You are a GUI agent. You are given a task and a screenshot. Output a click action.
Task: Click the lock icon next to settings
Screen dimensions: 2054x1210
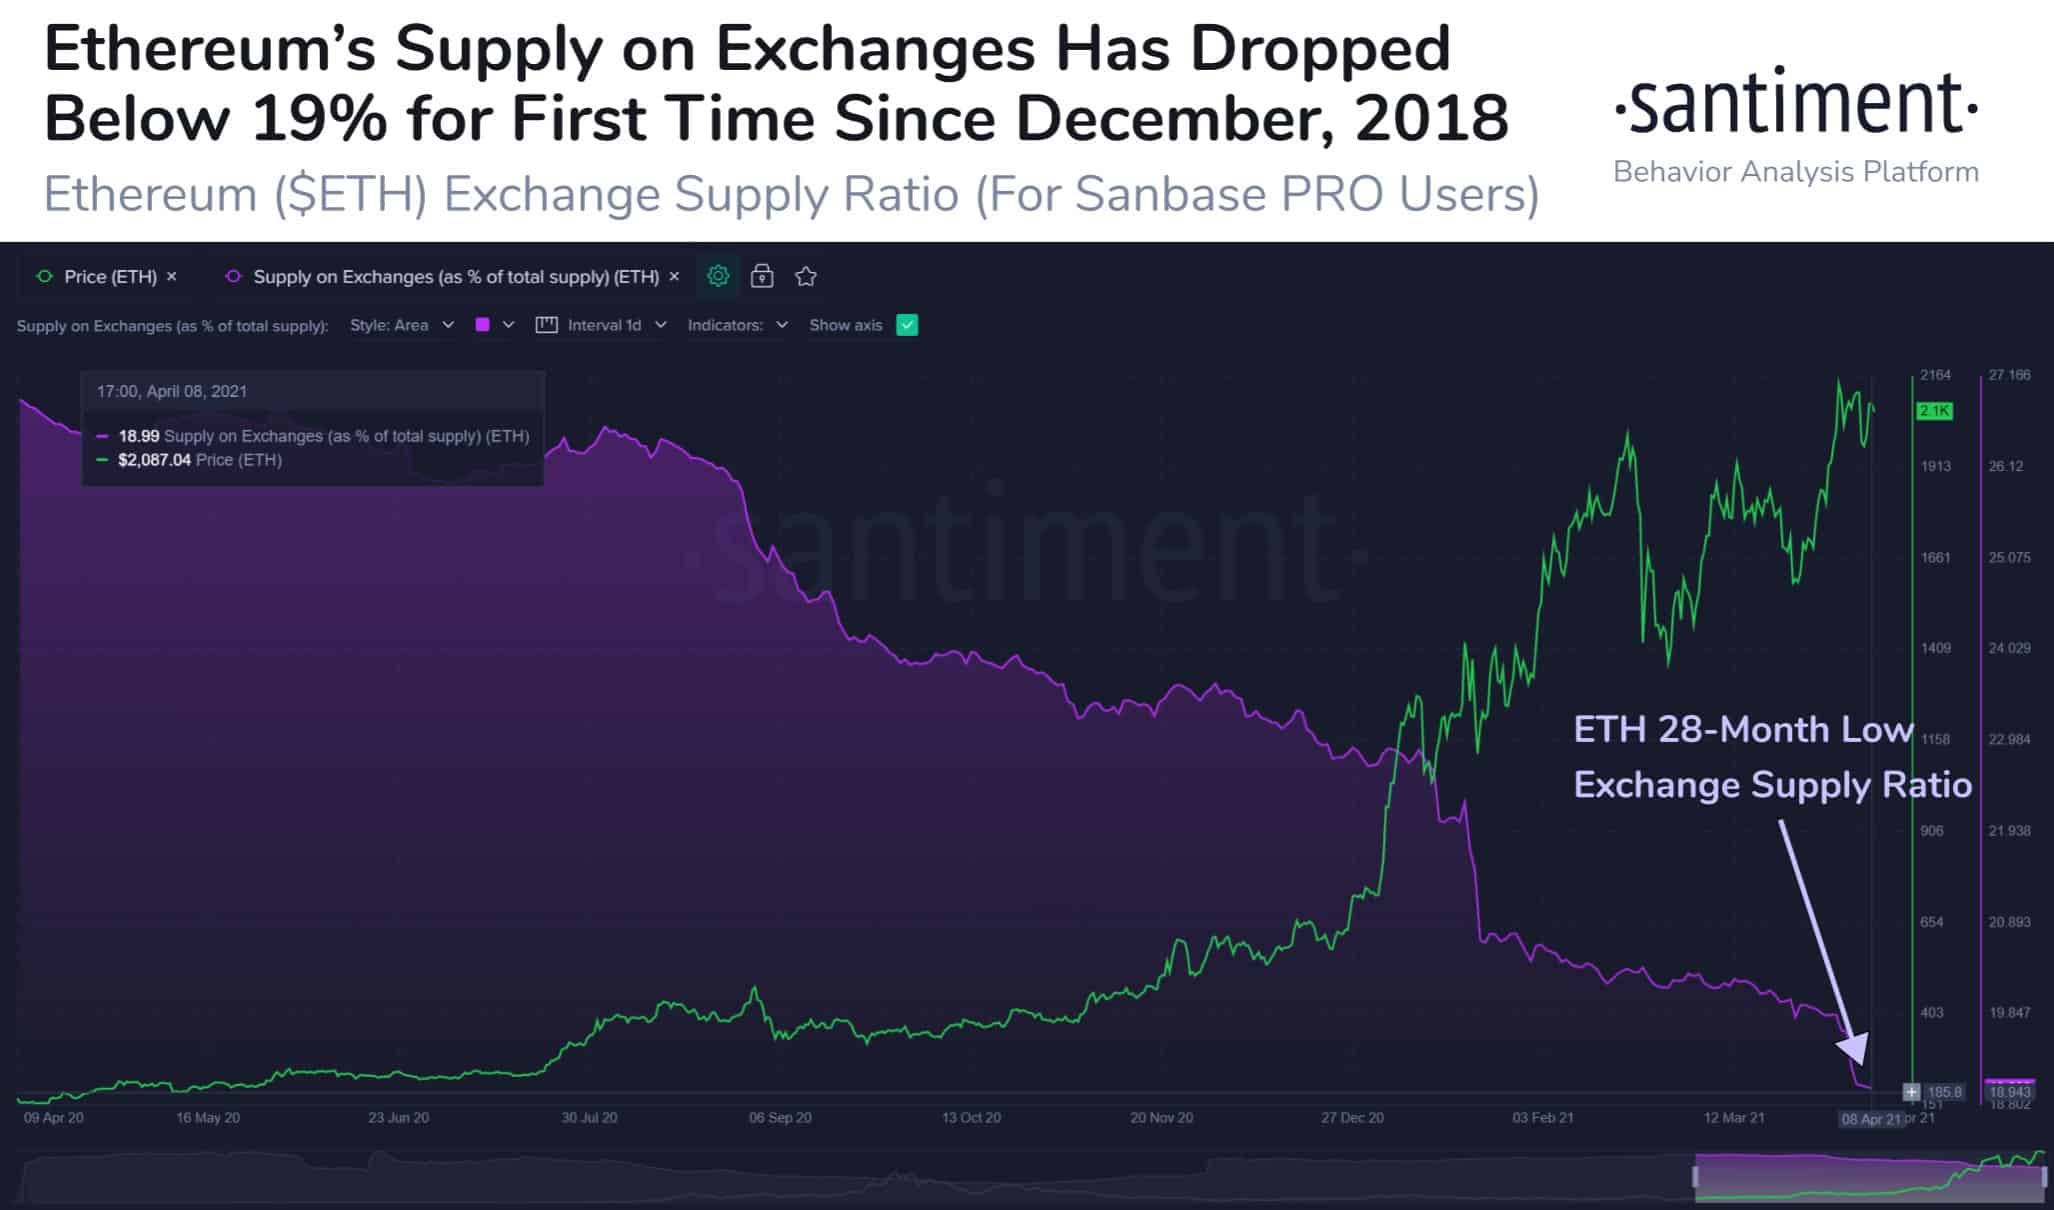click(761, 276)
